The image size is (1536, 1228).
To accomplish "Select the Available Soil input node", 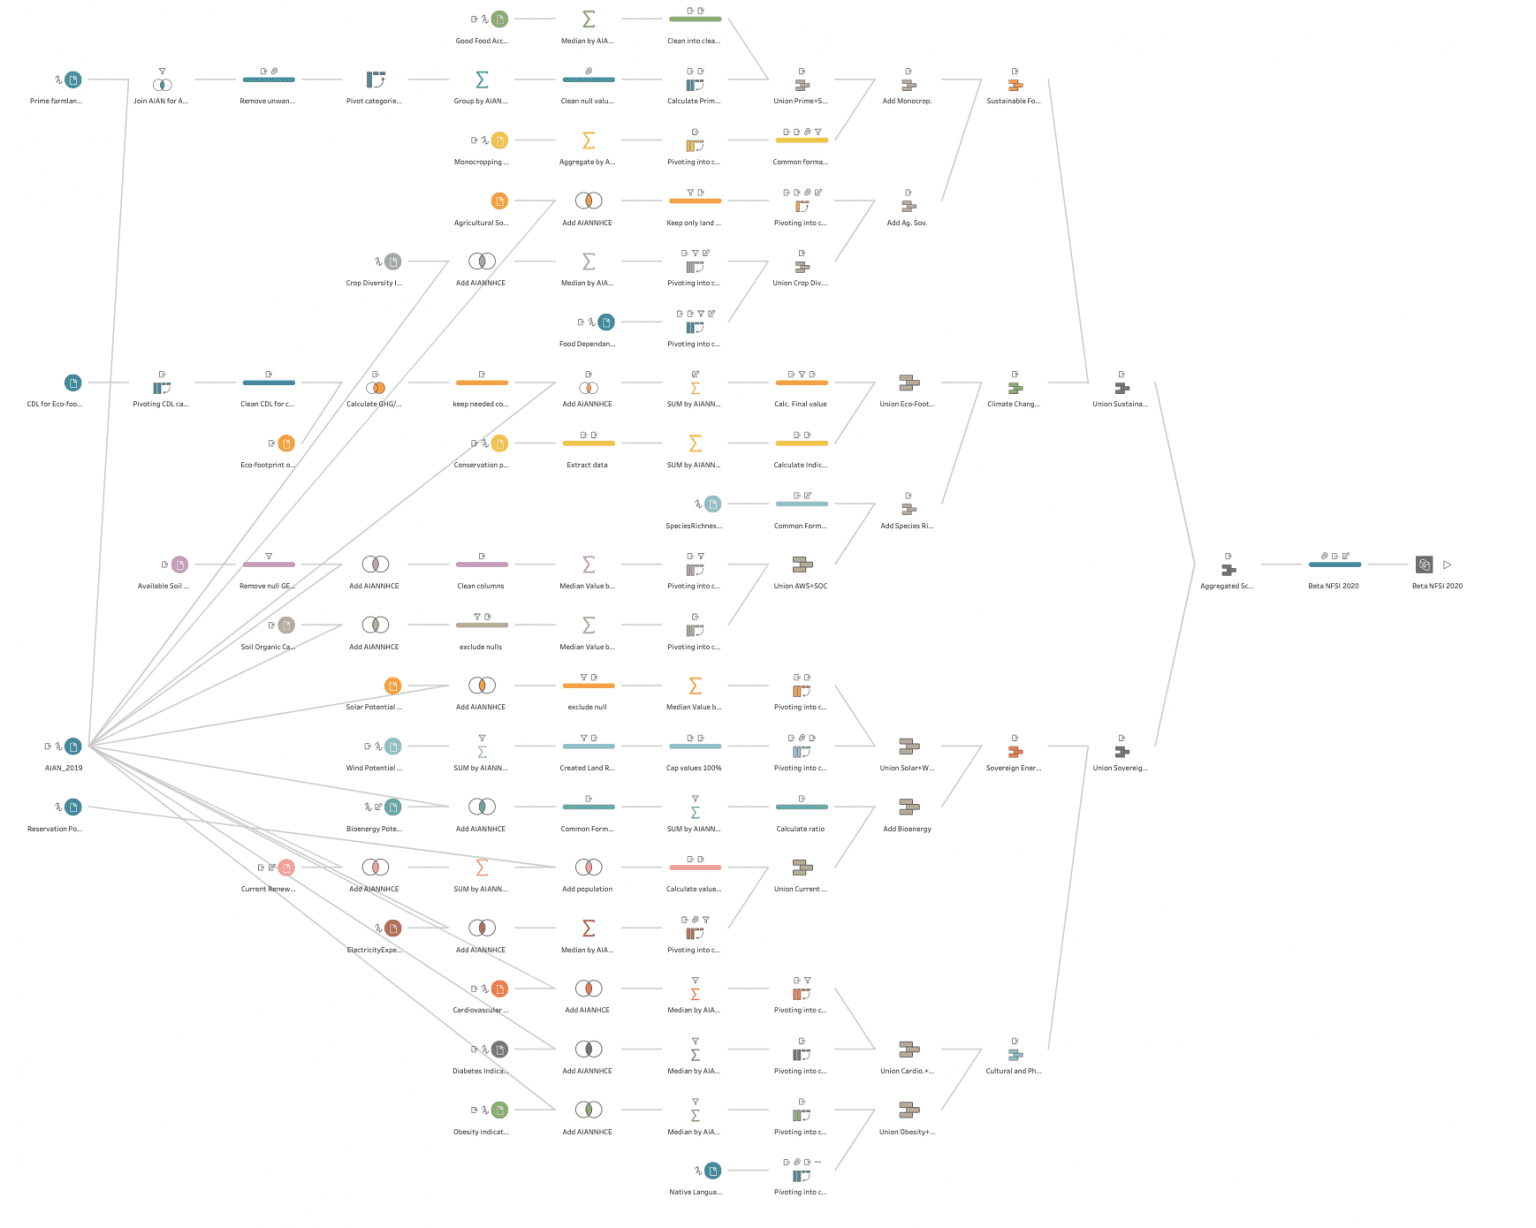I will point(179,565).
